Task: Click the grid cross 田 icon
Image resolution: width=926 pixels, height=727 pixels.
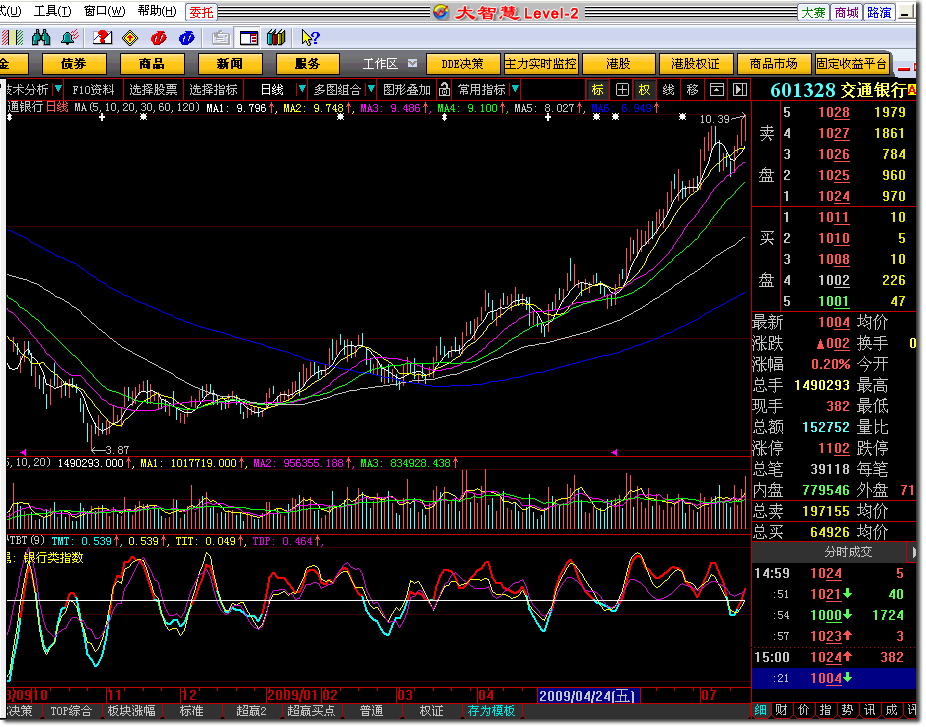Action: pyautogui.click(x=622, y=90)
